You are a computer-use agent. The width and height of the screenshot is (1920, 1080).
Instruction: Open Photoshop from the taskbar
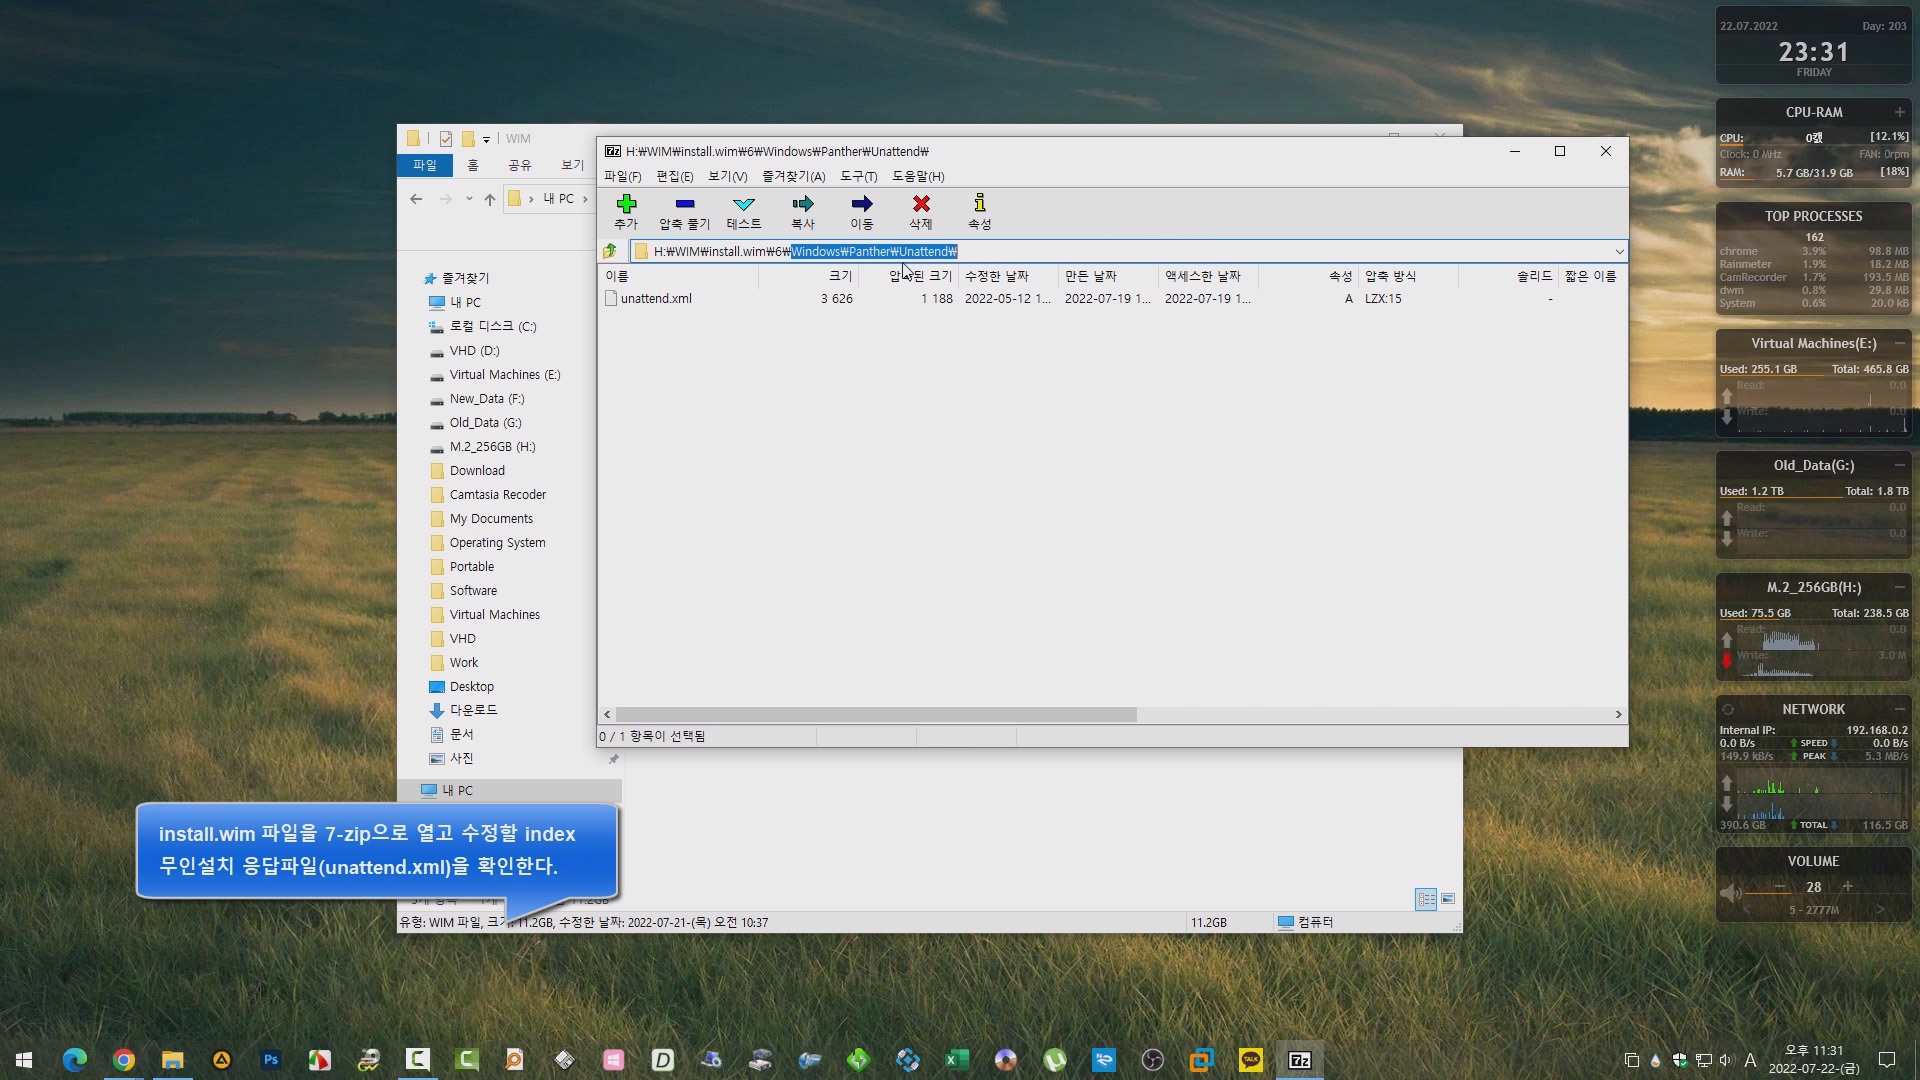270,1060
